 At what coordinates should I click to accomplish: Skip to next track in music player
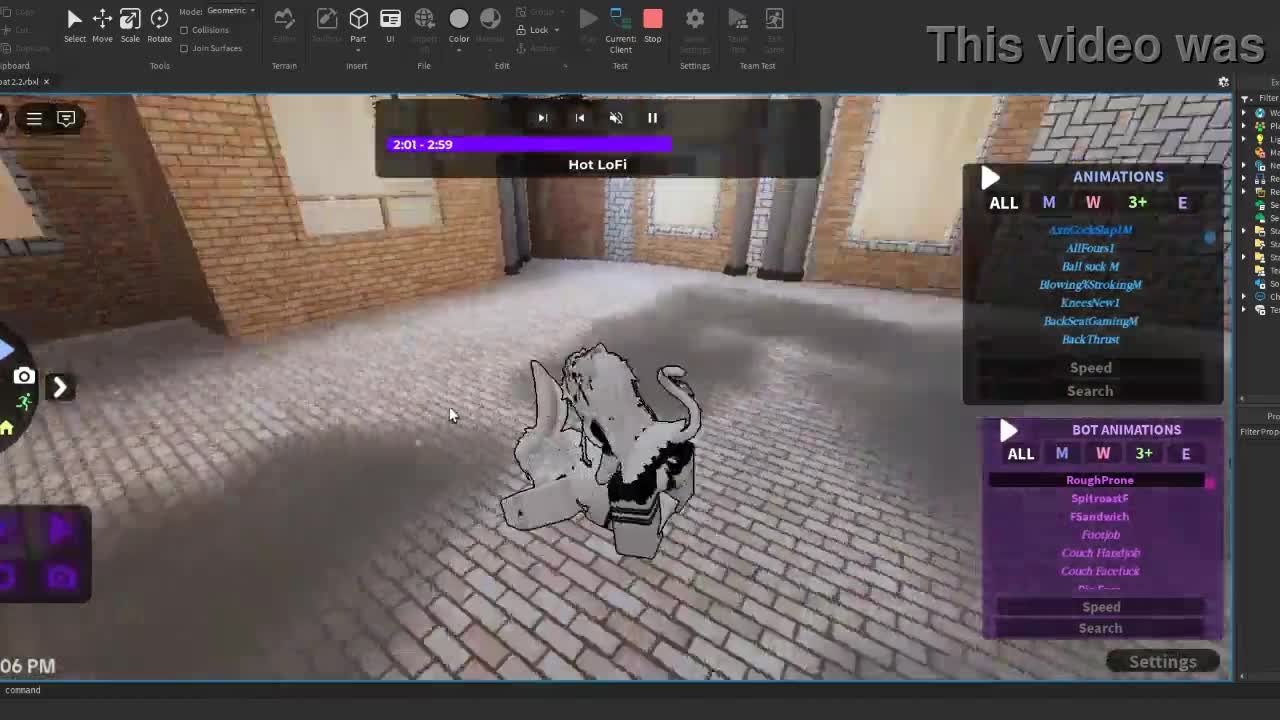[542, 118]
